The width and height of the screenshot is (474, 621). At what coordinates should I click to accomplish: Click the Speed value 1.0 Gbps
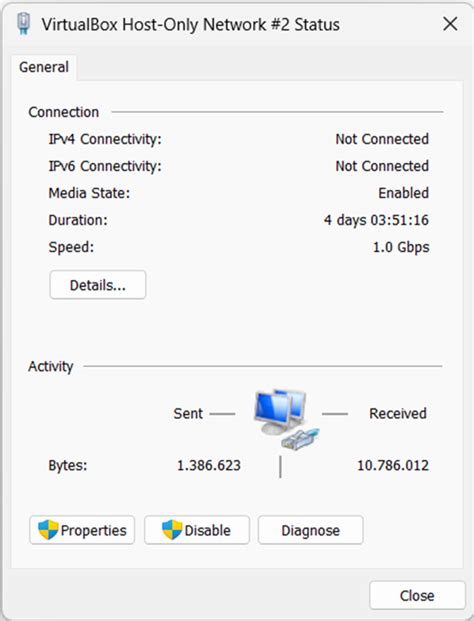click(x=401, y=247)
